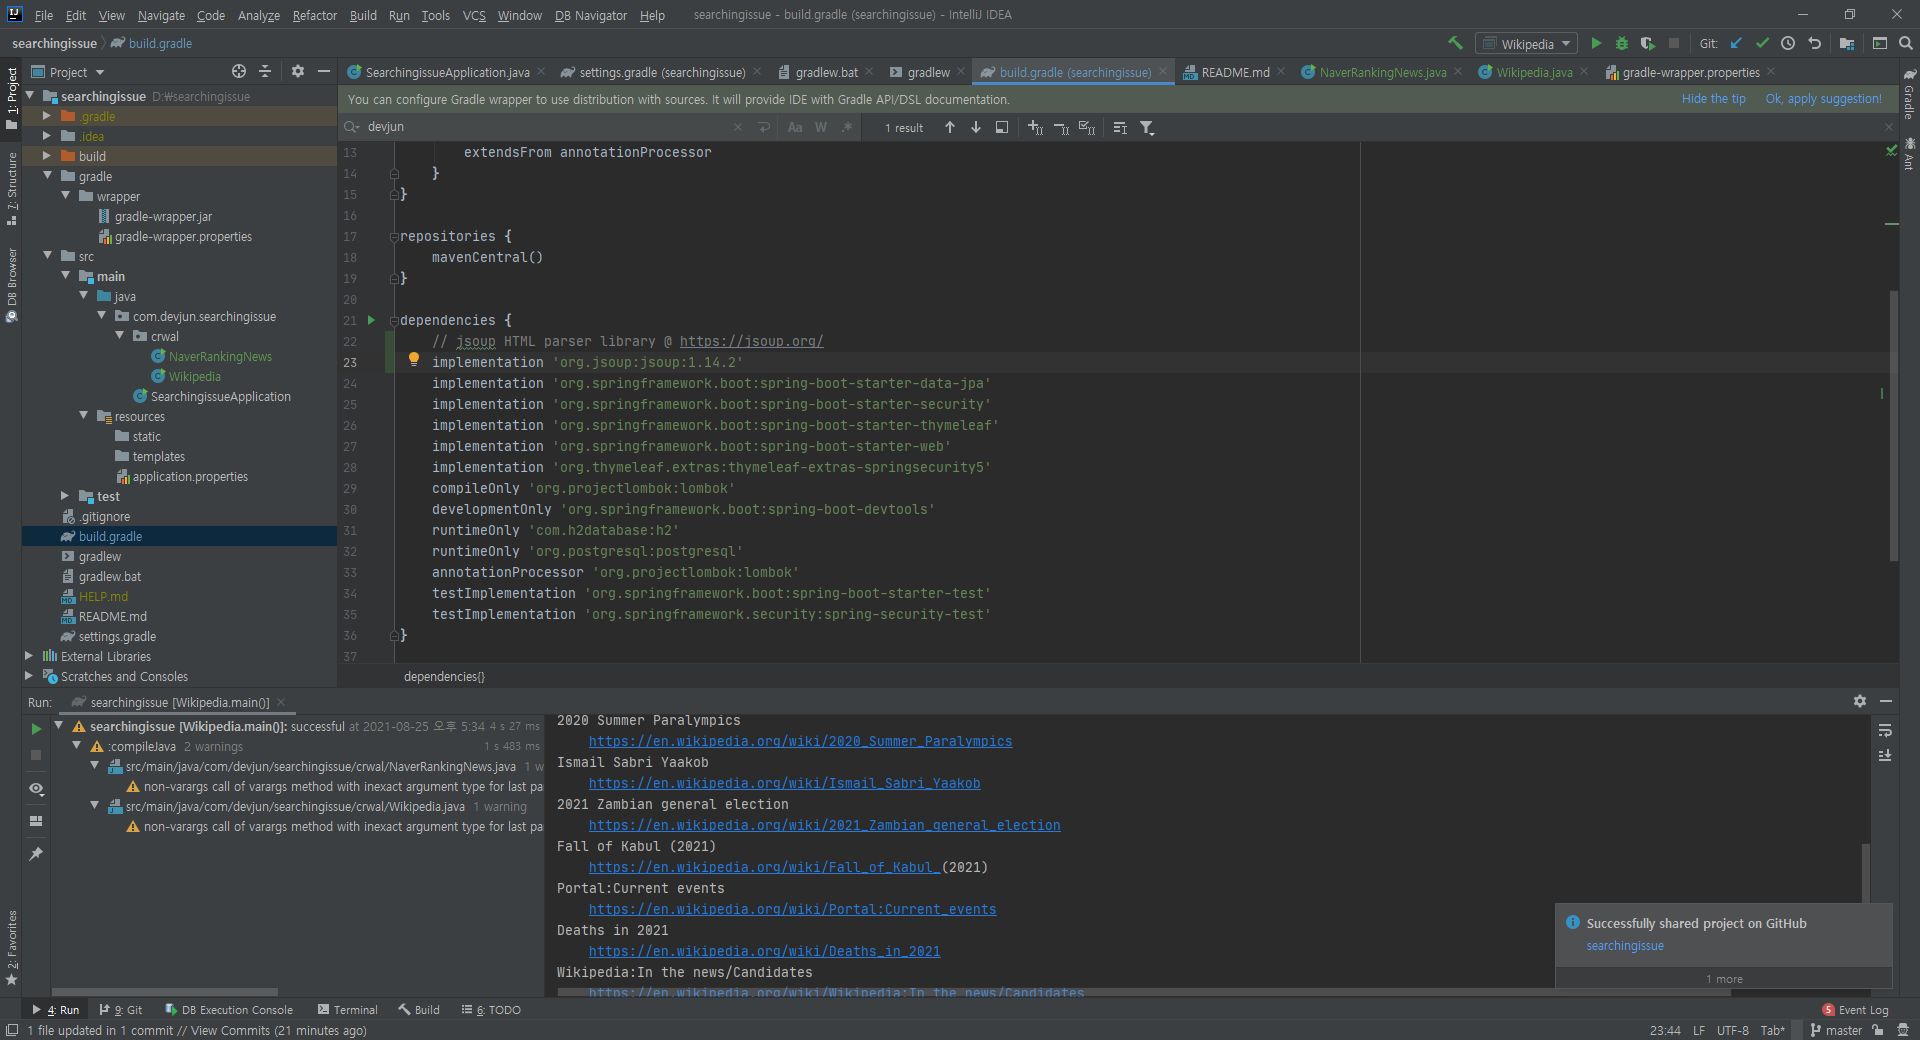1920x1040 pixels.
Task: Expand the test folder
Action: 65,496
